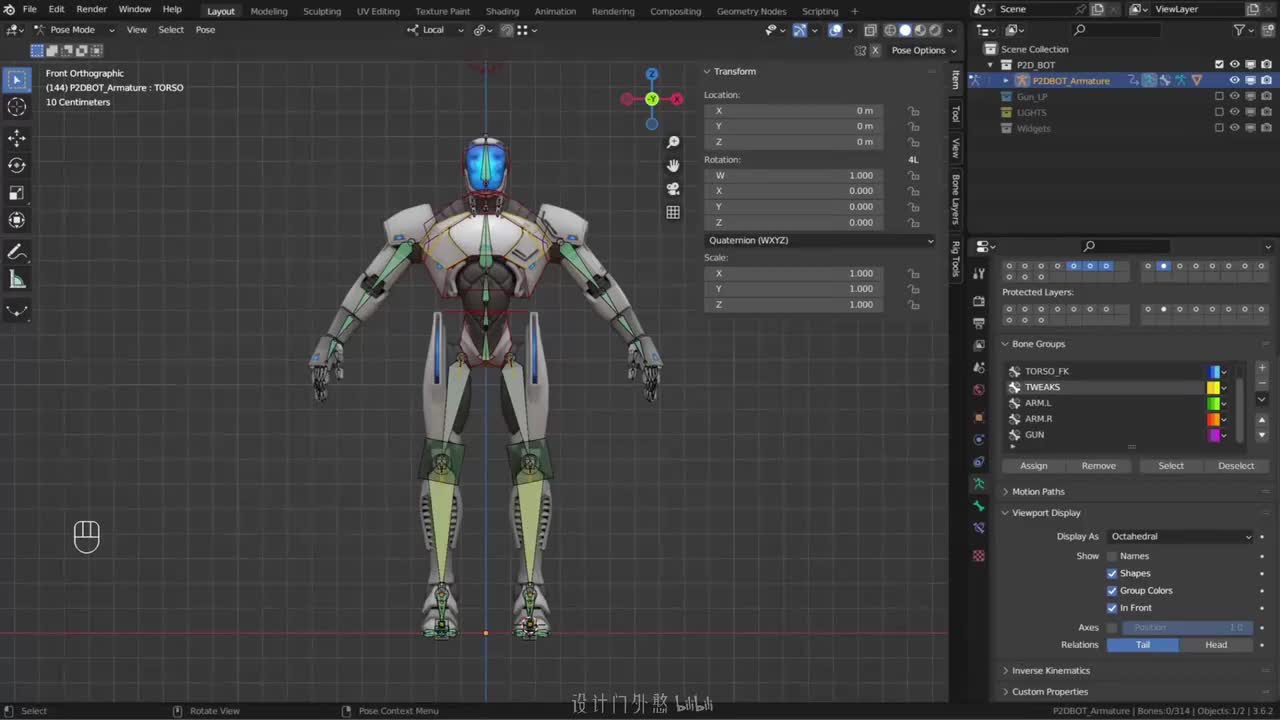The width and height of the screenshot is (1280, 720).
Task: Select the Move tool in left toolbar
Action: (17, 138)
